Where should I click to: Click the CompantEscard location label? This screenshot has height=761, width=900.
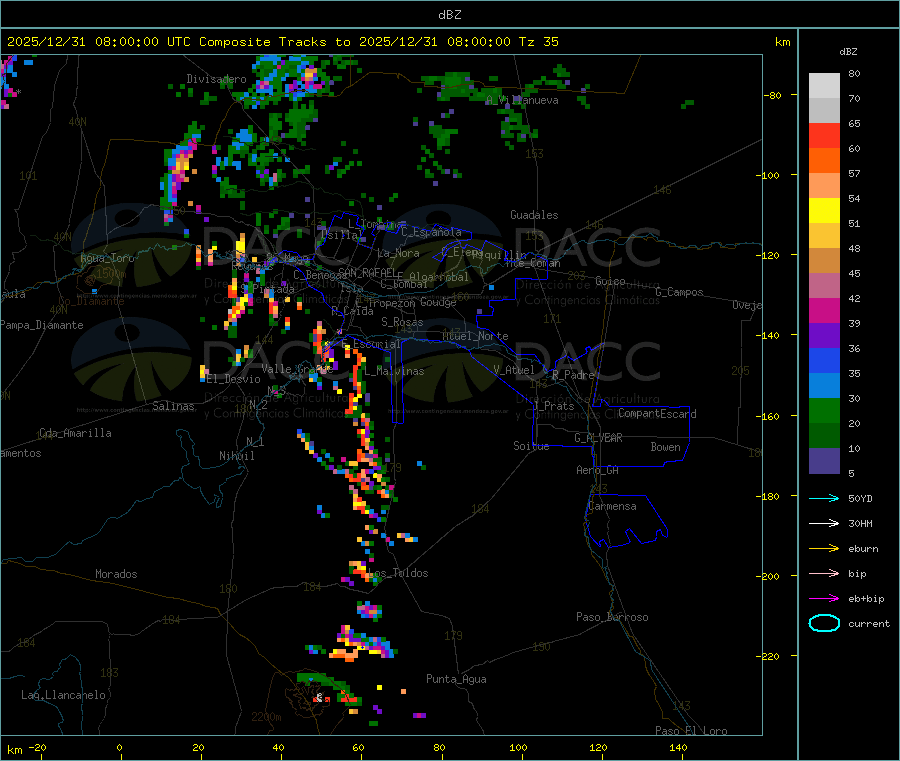657,413
